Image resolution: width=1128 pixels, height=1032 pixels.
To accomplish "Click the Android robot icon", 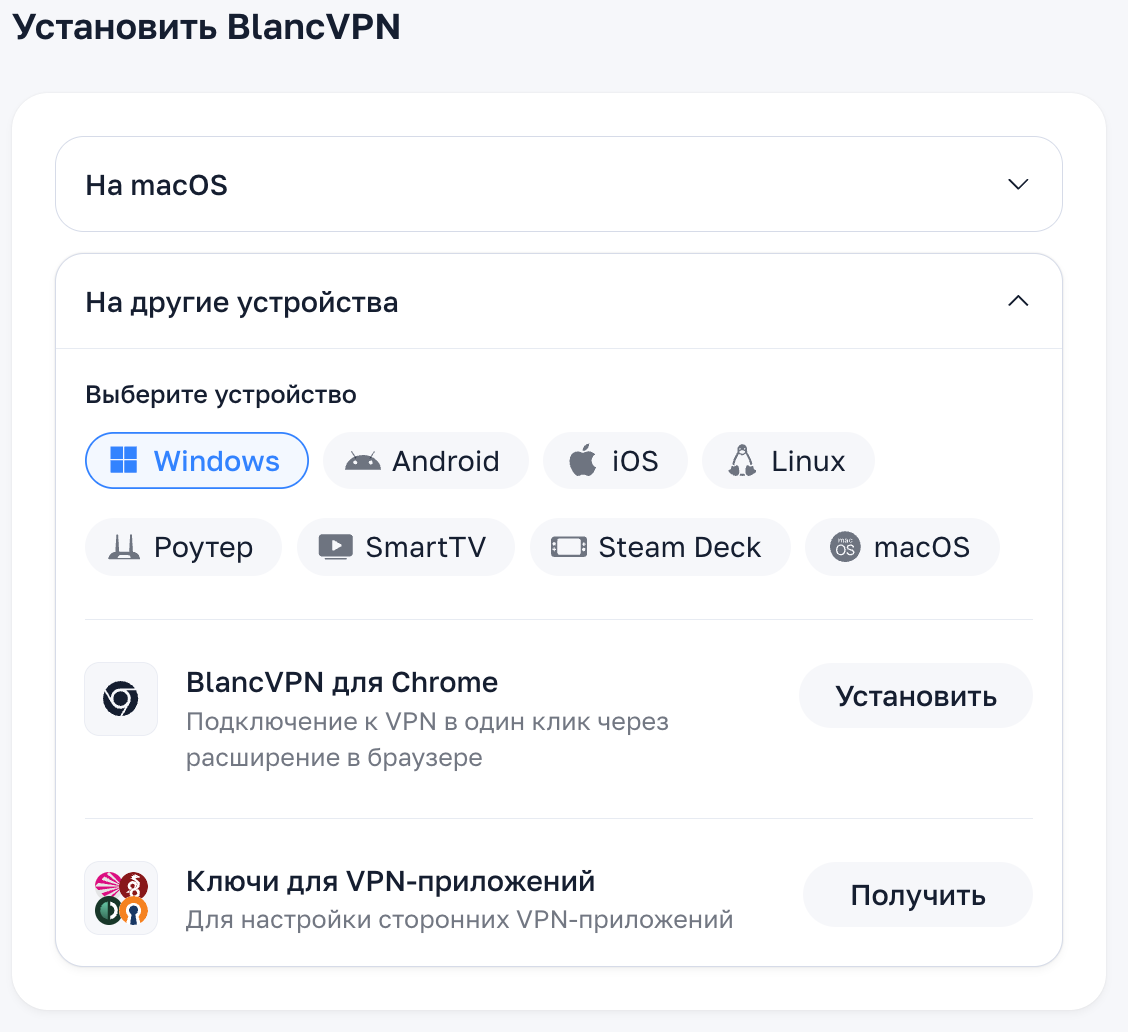I will click(x=362, y=461).
